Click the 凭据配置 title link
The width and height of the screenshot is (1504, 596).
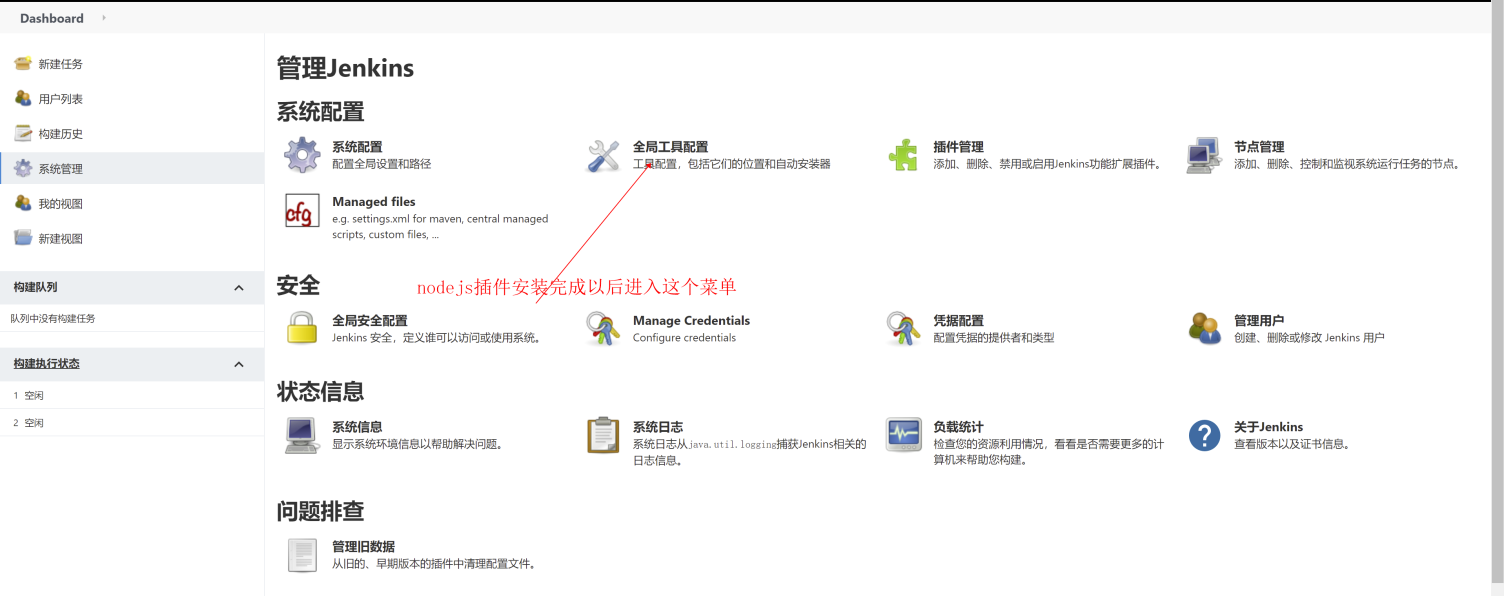click(x=958, y=321)
